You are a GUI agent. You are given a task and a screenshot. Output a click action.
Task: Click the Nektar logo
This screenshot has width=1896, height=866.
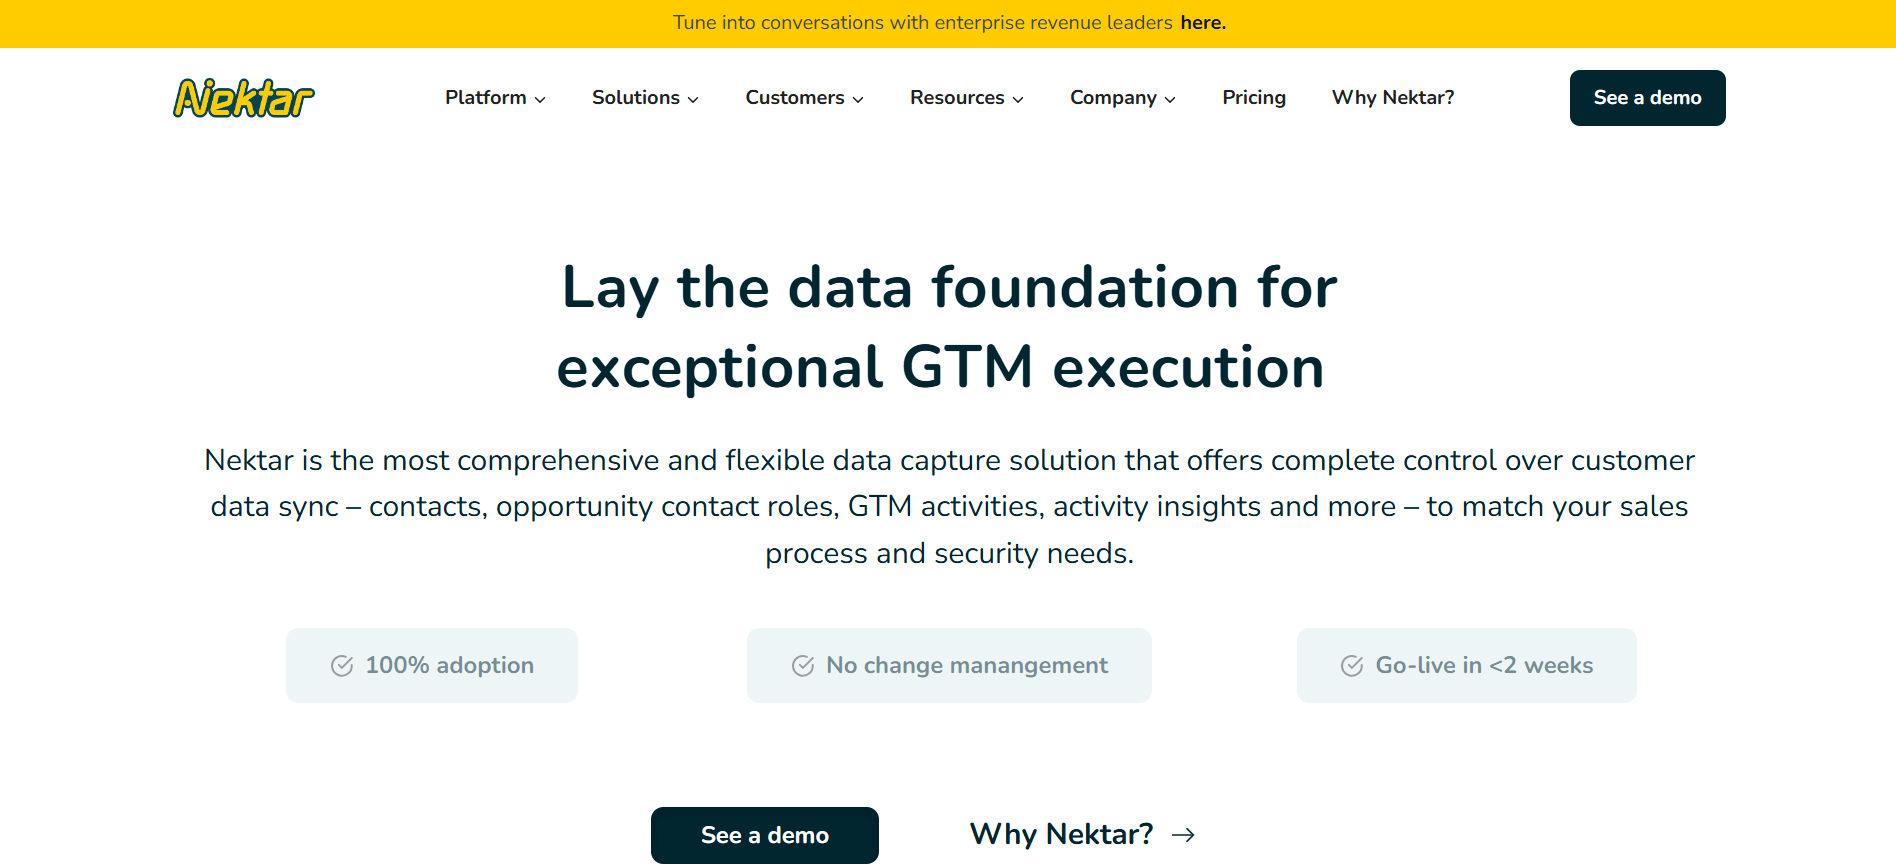(x=243, y=98)
